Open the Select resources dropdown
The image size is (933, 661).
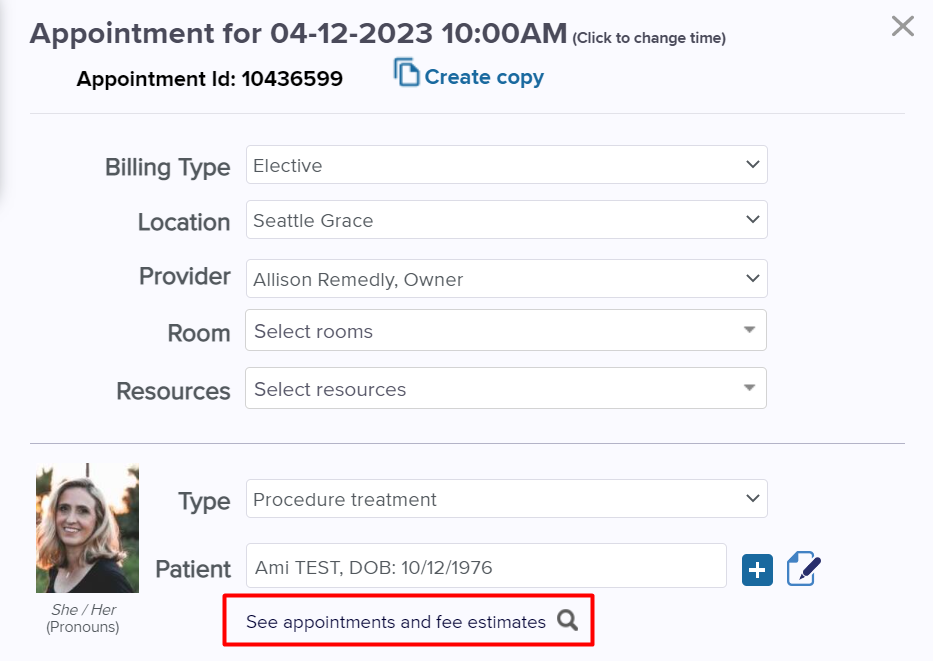(x=506, y=388)
